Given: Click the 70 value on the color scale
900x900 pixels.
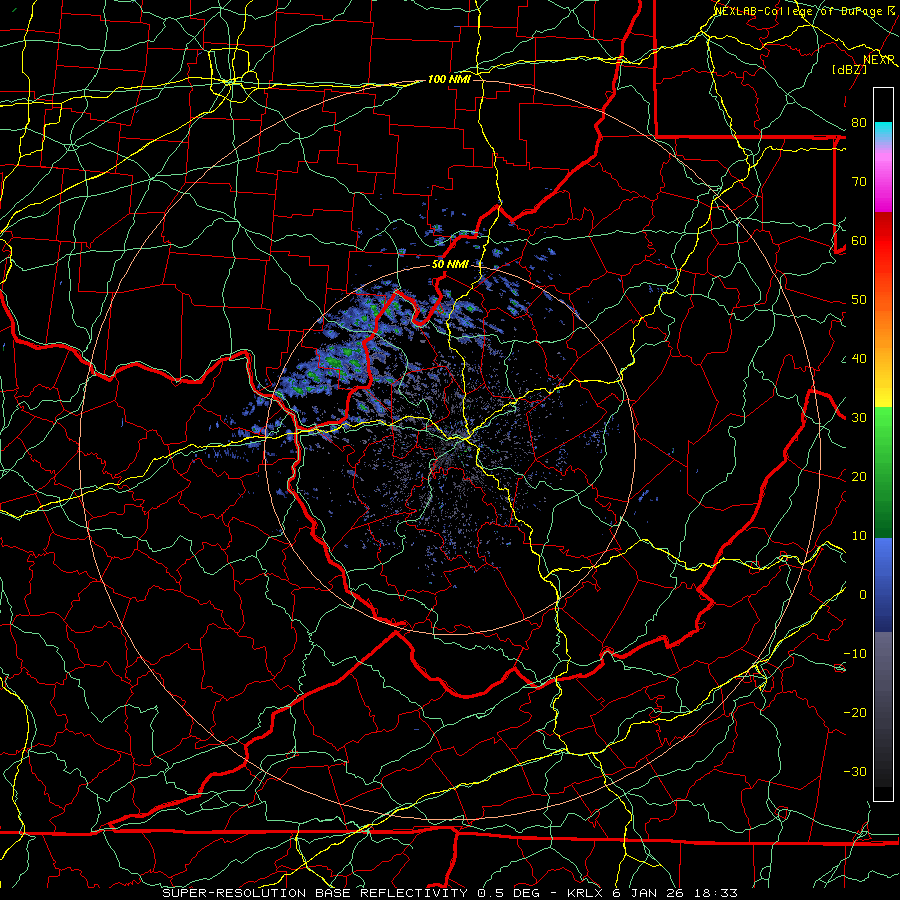Looking at the screenshot, I should [859, 181].
